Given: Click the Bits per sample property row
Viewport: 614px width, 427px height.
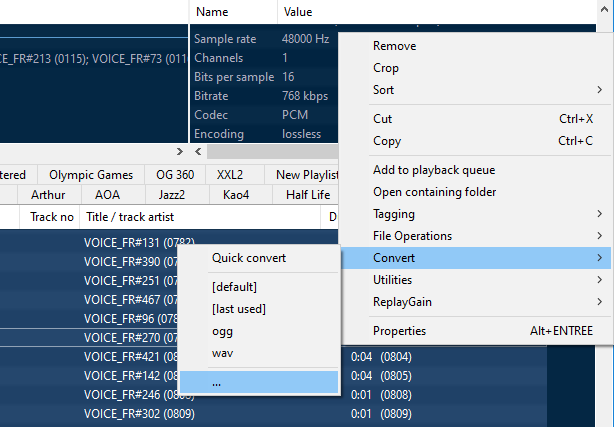Looking at the screenshot, I should coord(264,77).
